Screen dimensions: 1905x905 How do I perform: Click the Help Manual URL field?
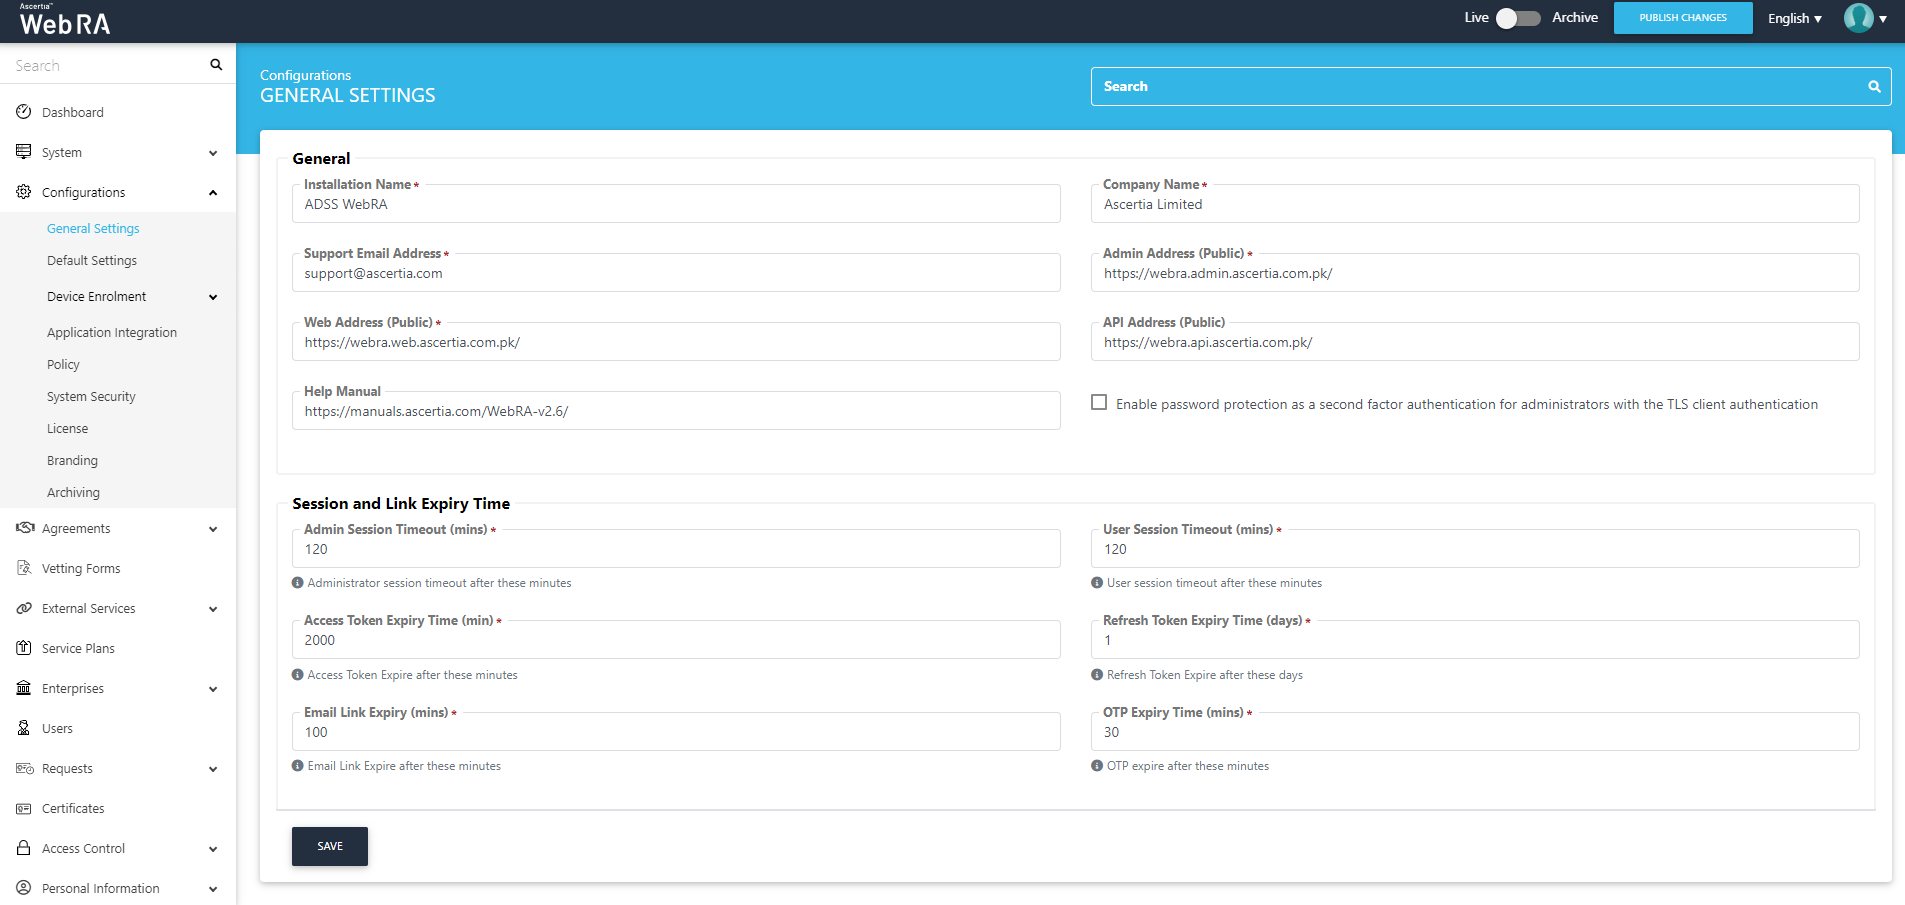pos(676,411)
